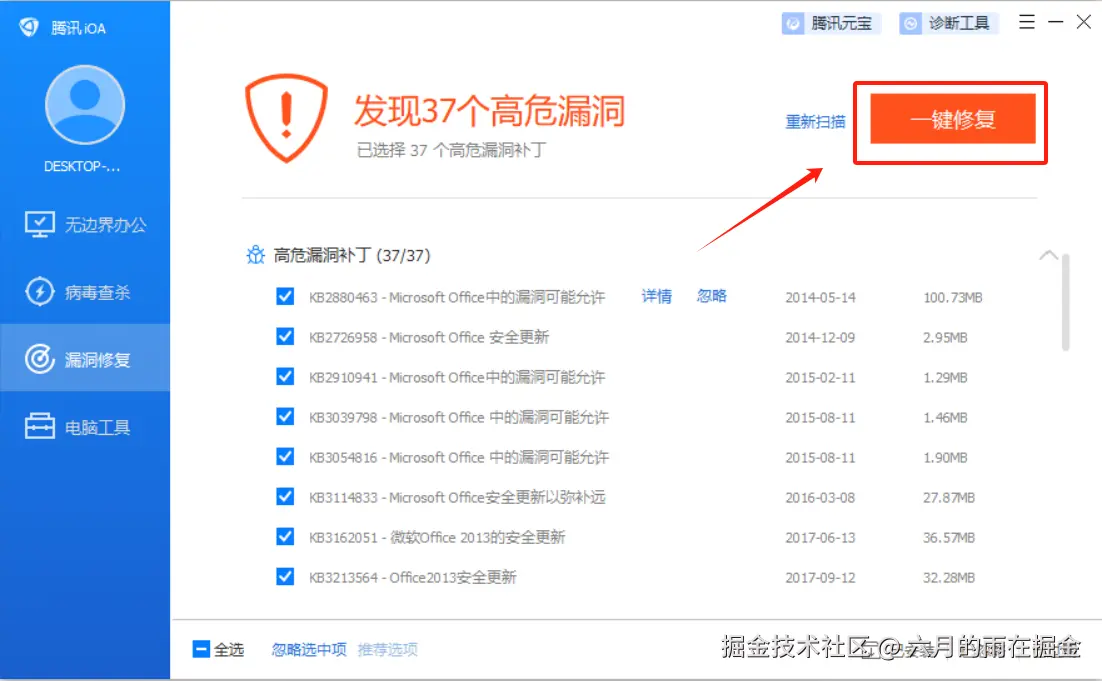Image resolution: width=1102 pixels, height=681 pixels.
Task: Select the KB2726958 Microsoft Office 安全更新 row
Action: pyautogui.click(x=429, y=337)
